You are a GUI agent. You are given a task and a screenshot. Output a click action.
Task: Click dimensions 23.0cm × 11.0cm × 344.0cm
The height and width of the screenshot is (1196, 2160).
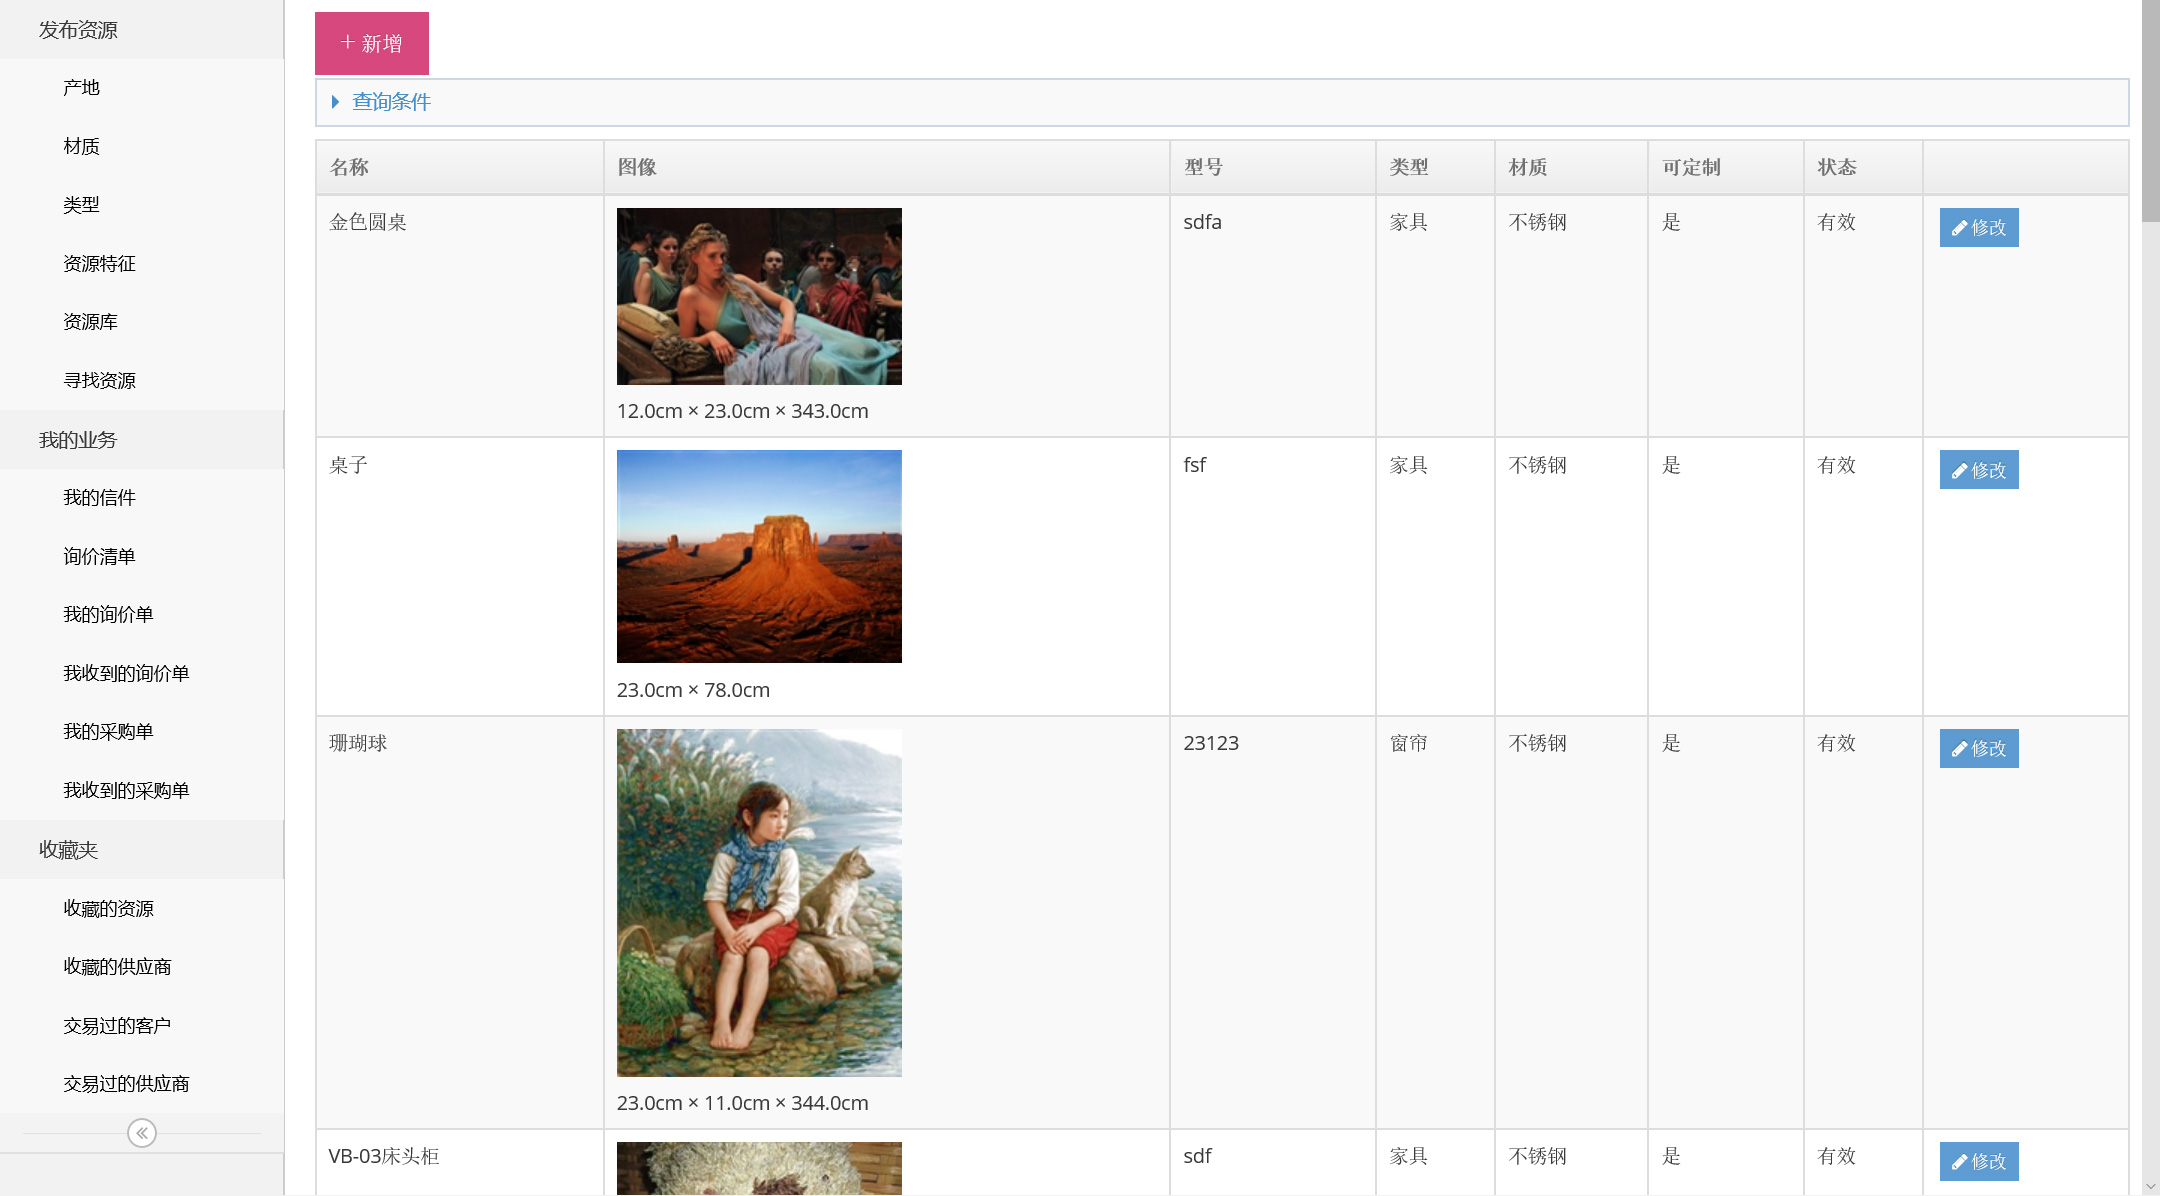(x=743, y=1103)
